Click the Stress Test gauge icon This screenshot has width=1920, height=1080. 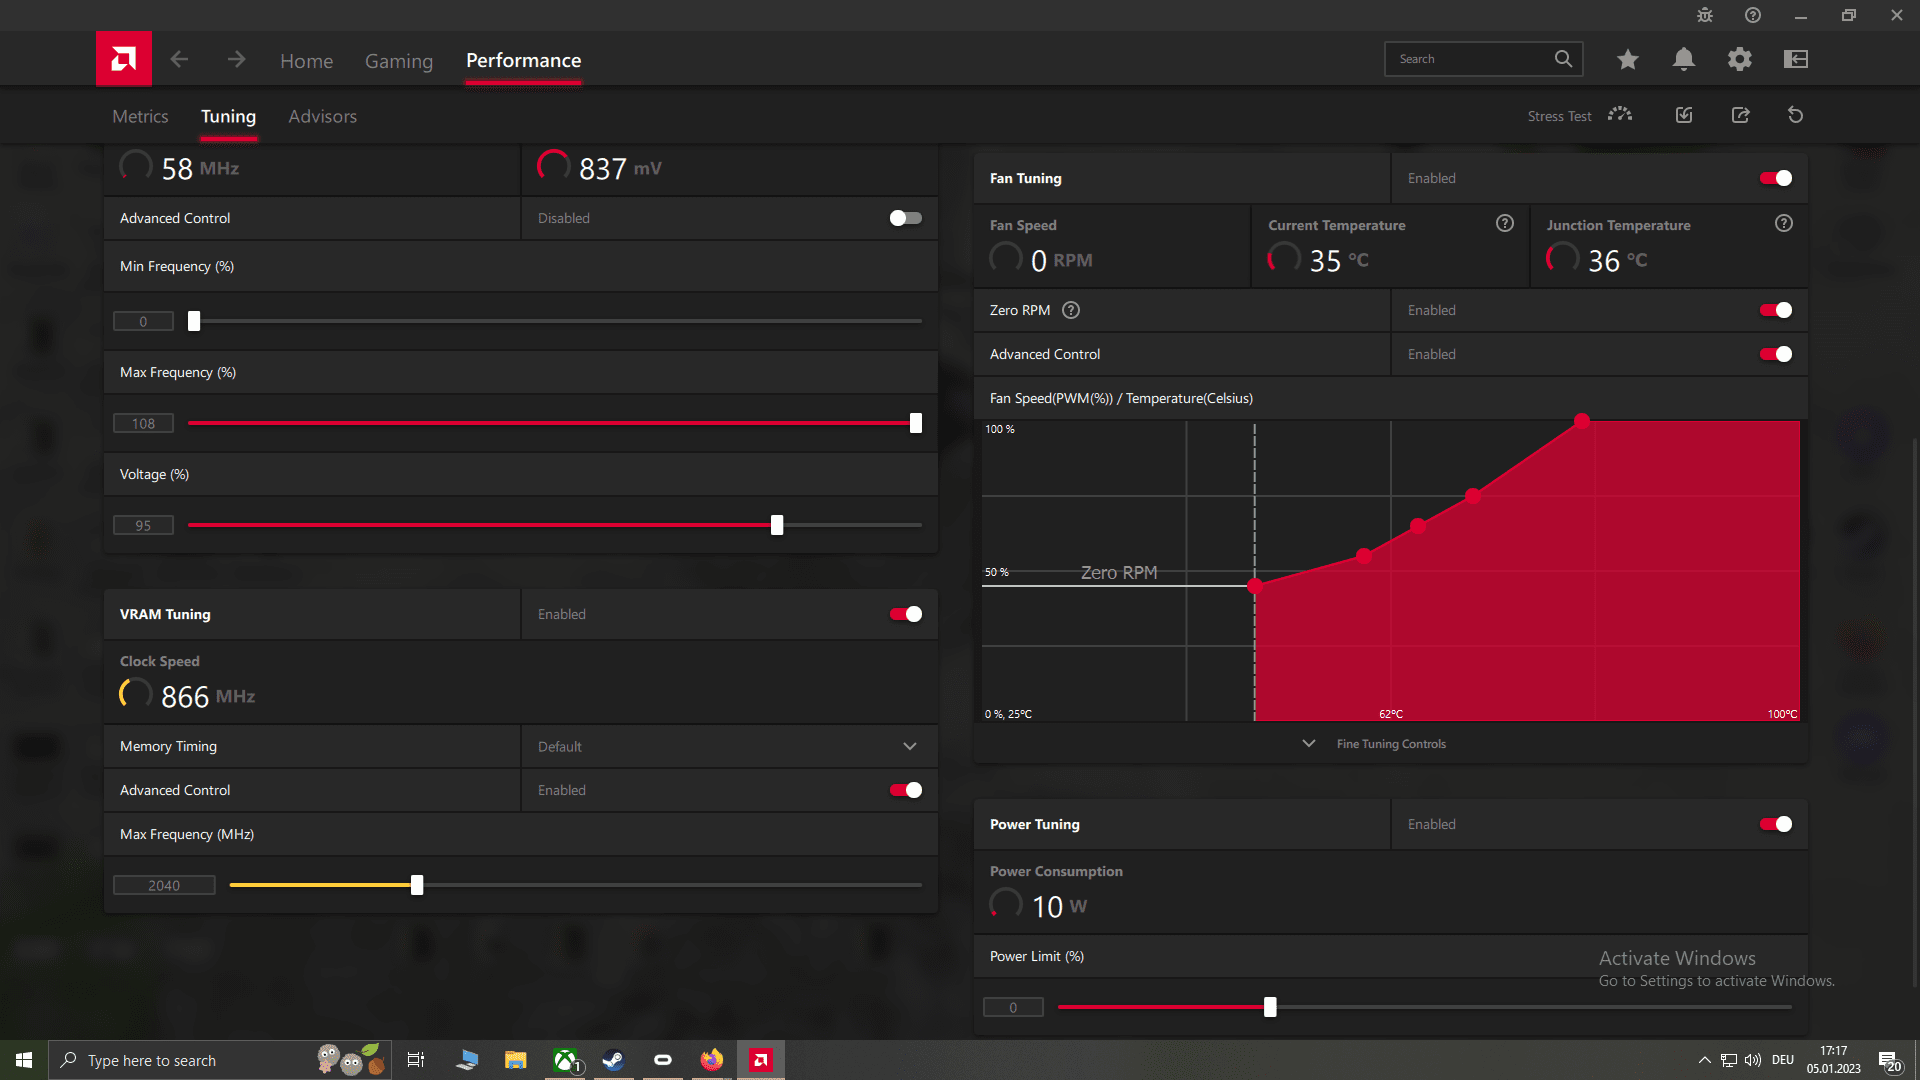(x=1619, y=115)
